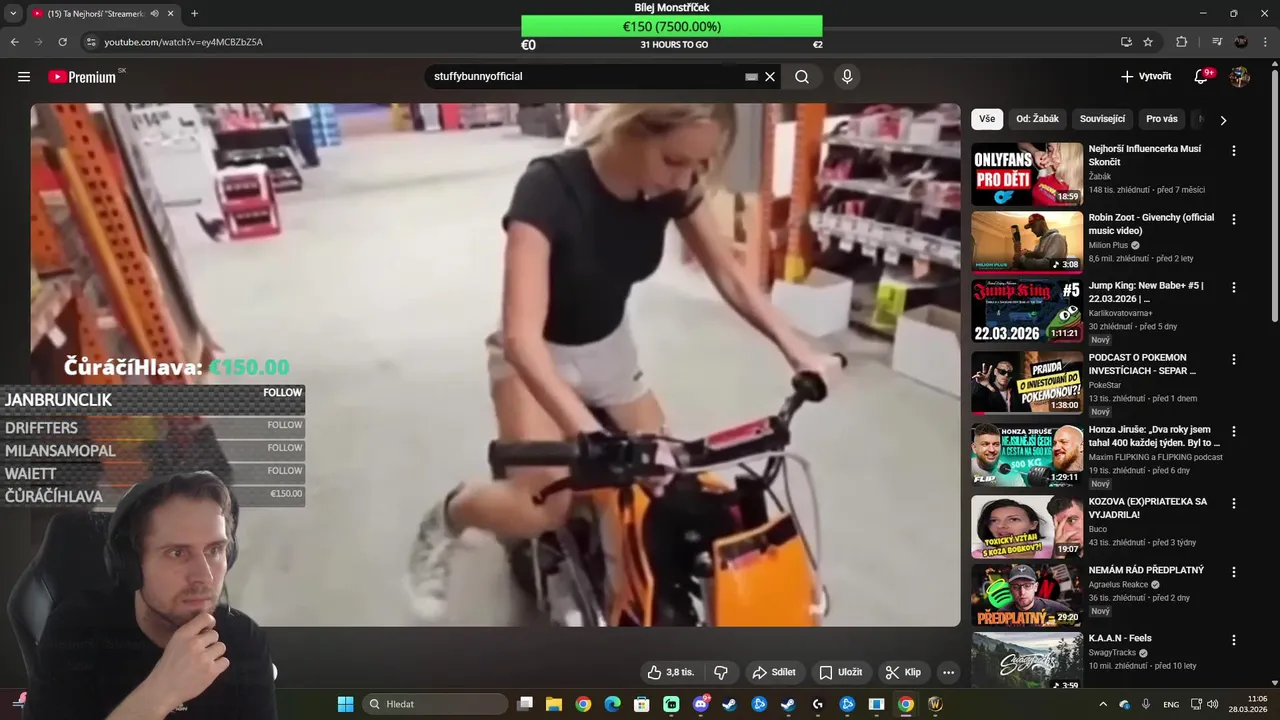Screen dimensions: 1280x720
Task: Click the Sdílet share button
Action: tap(774, 672)
